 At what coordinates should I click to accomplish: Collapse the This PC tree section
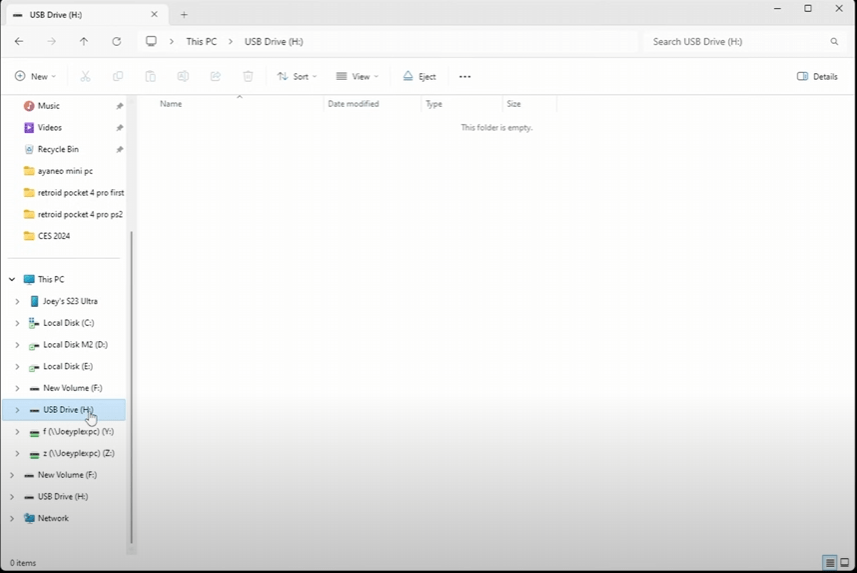click(12, 280)
